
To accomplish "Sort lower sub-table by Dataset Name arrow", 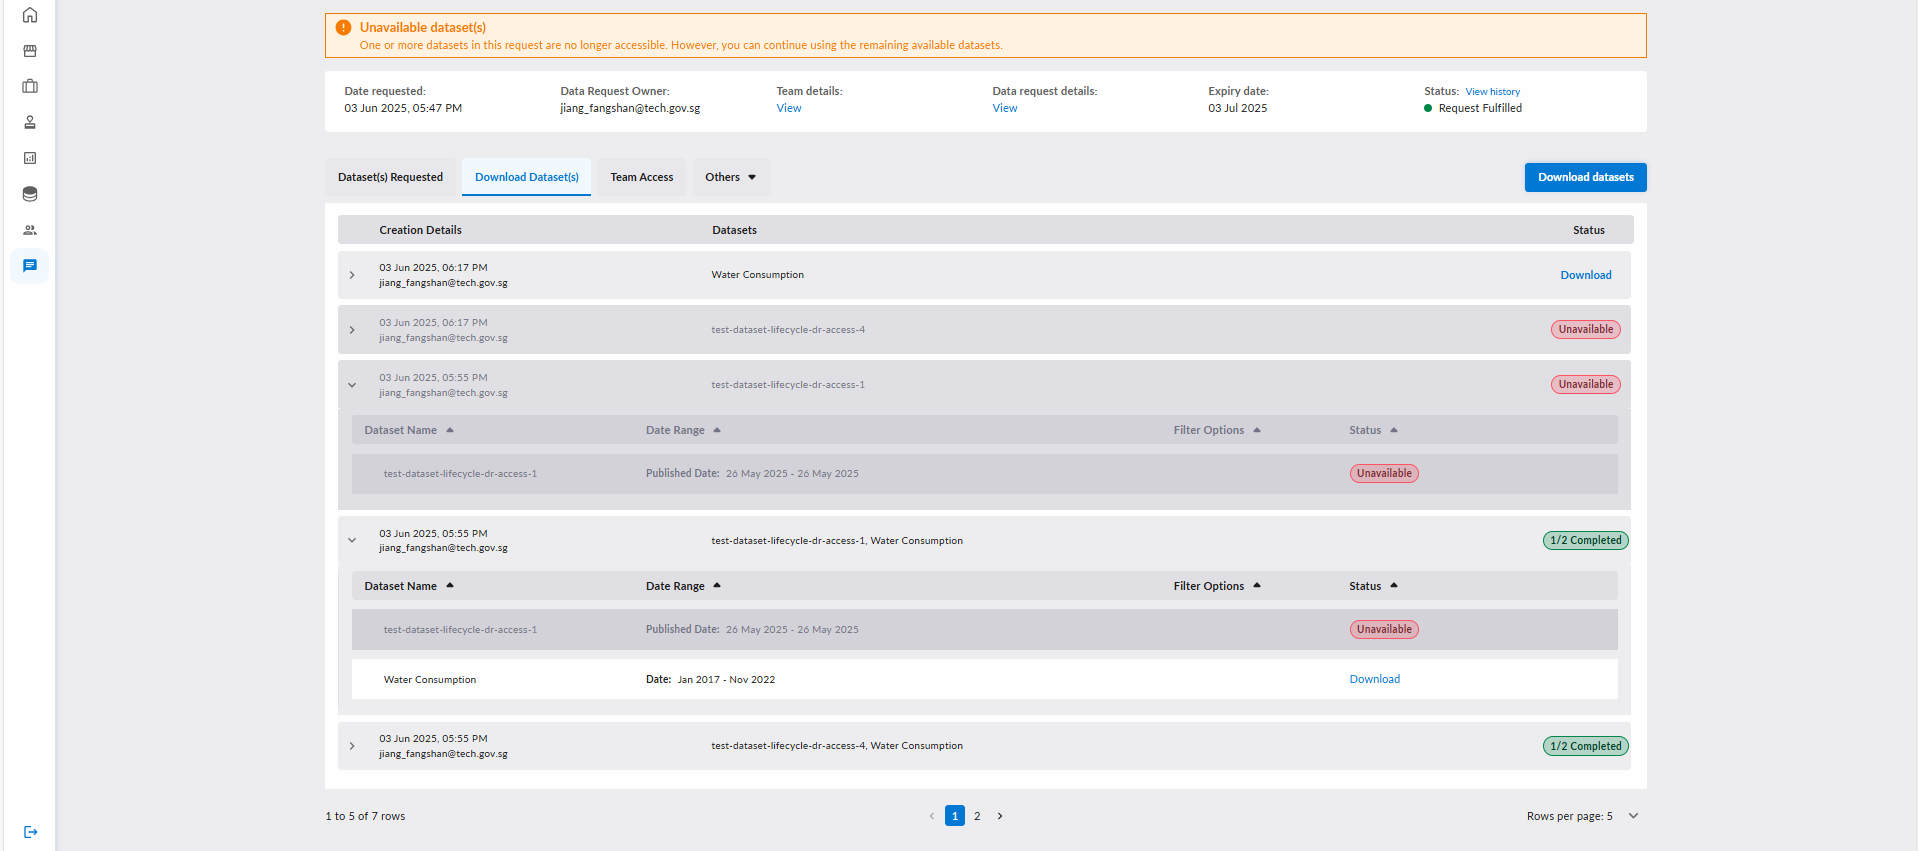I will (x=450, y=586).
